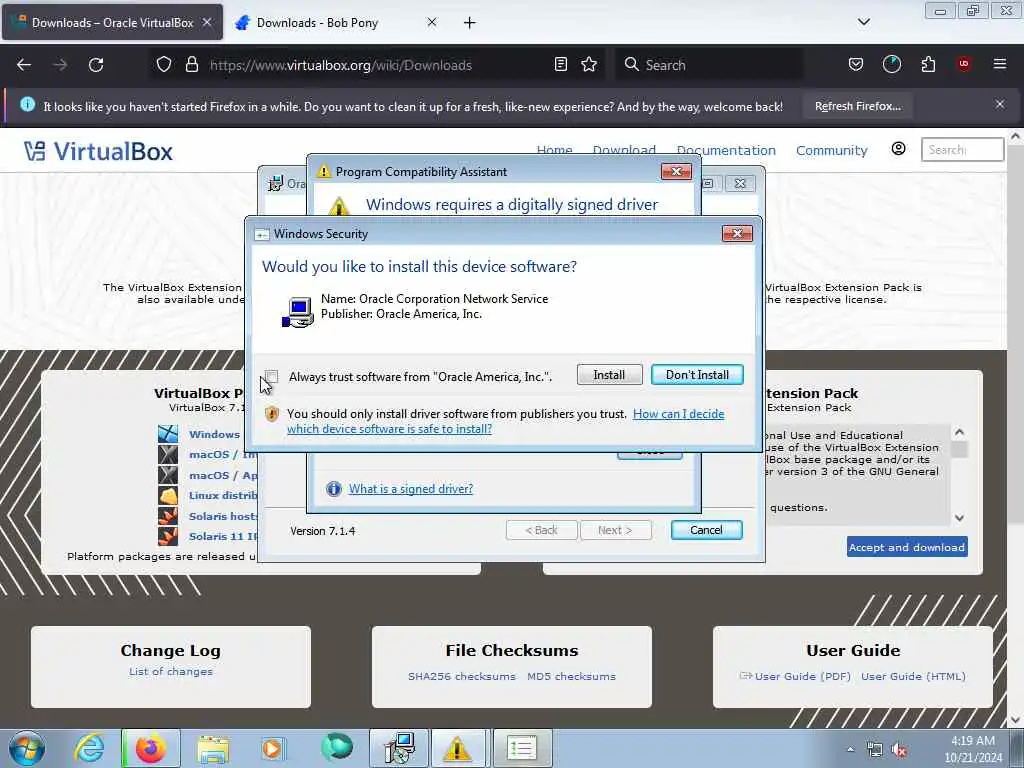Open 'List of changes' link
1024x768 pixels.
click(170, 671)
